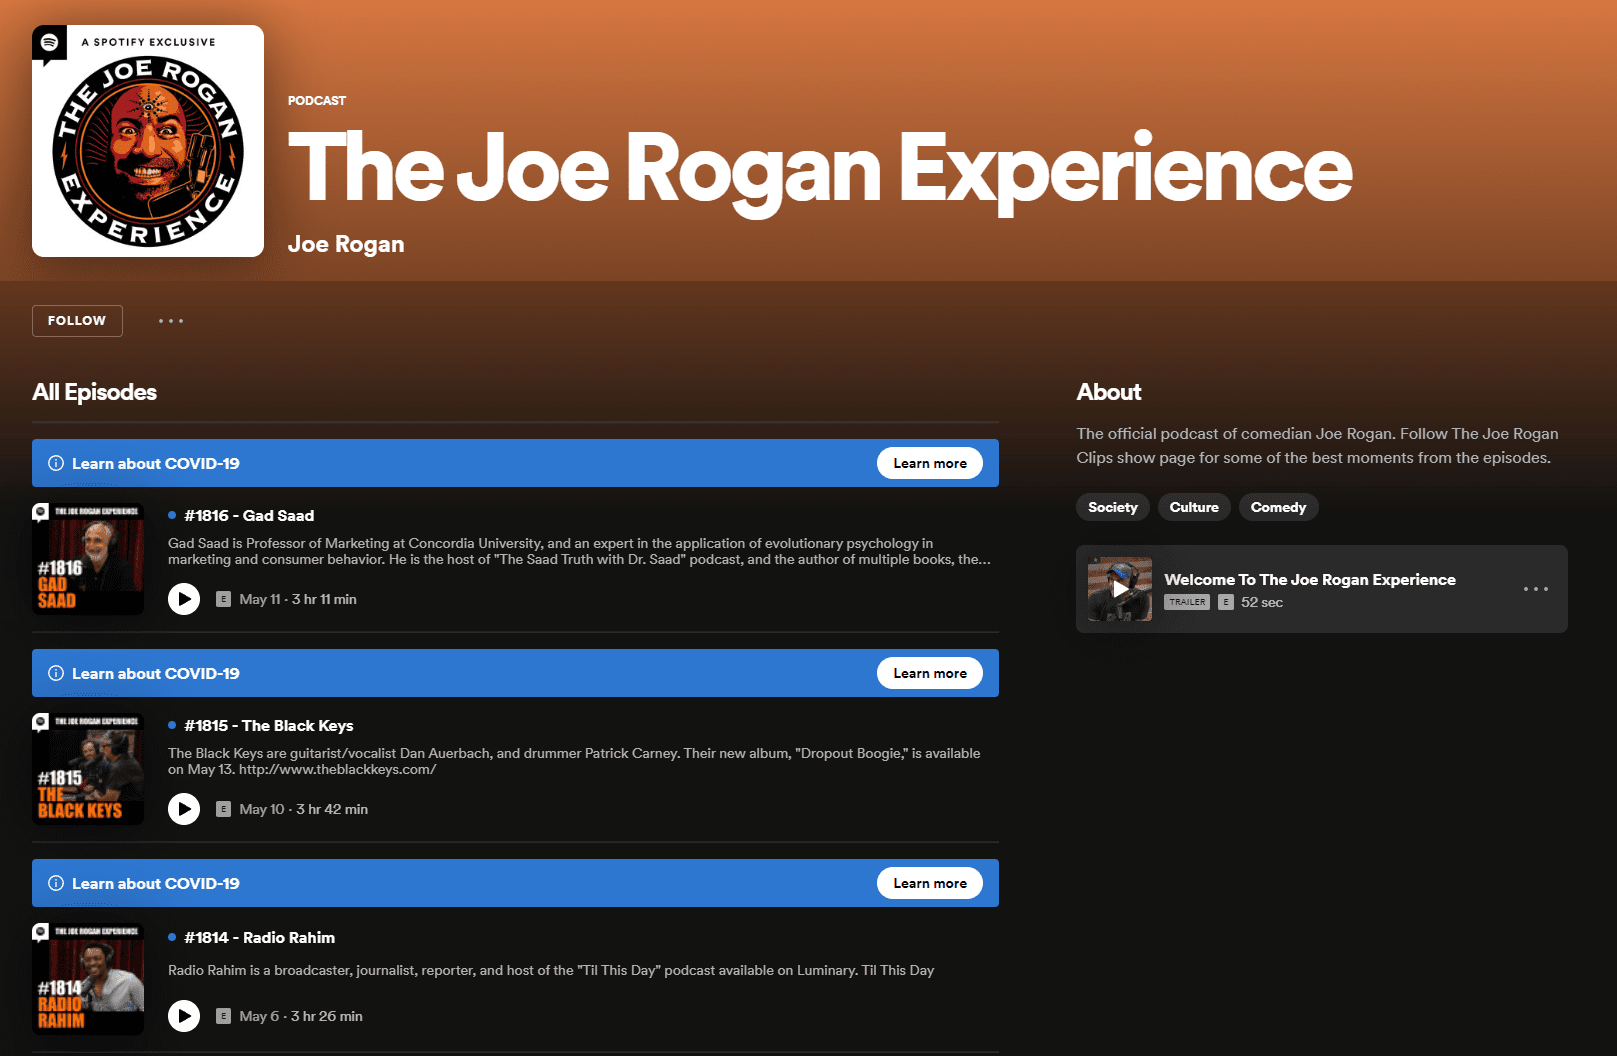
Task: Click unplayed blue dot beside #1814 title
Action: [x=172, y=937]
